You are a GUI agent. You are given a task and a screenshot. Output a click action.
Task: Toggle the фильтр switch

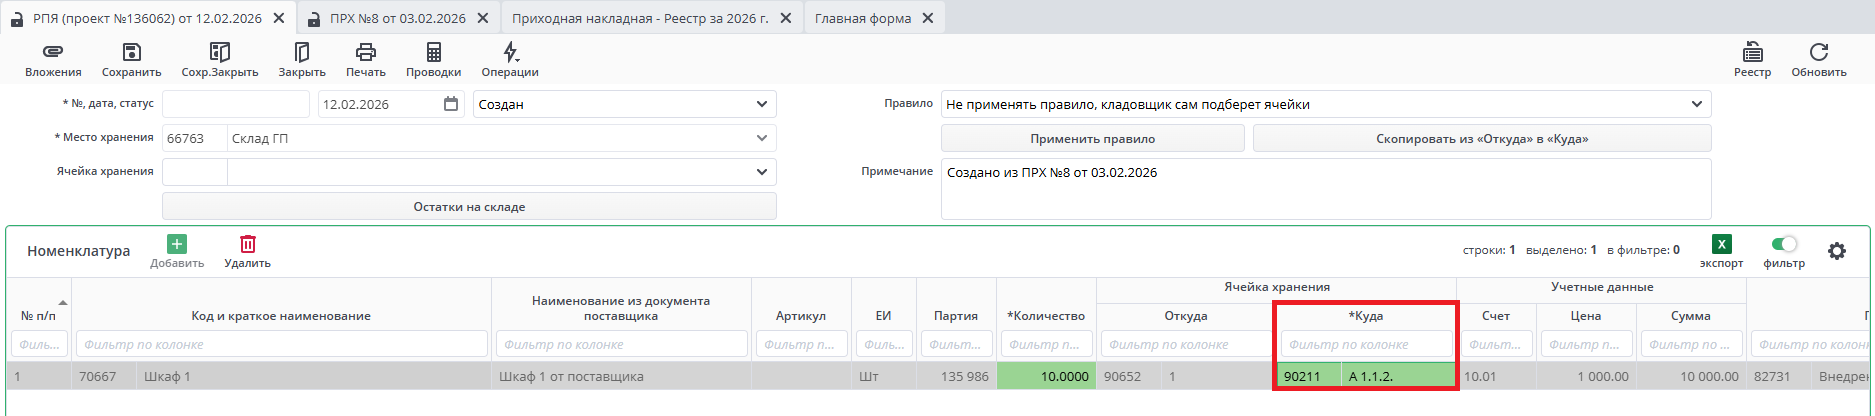(1784, 244)
